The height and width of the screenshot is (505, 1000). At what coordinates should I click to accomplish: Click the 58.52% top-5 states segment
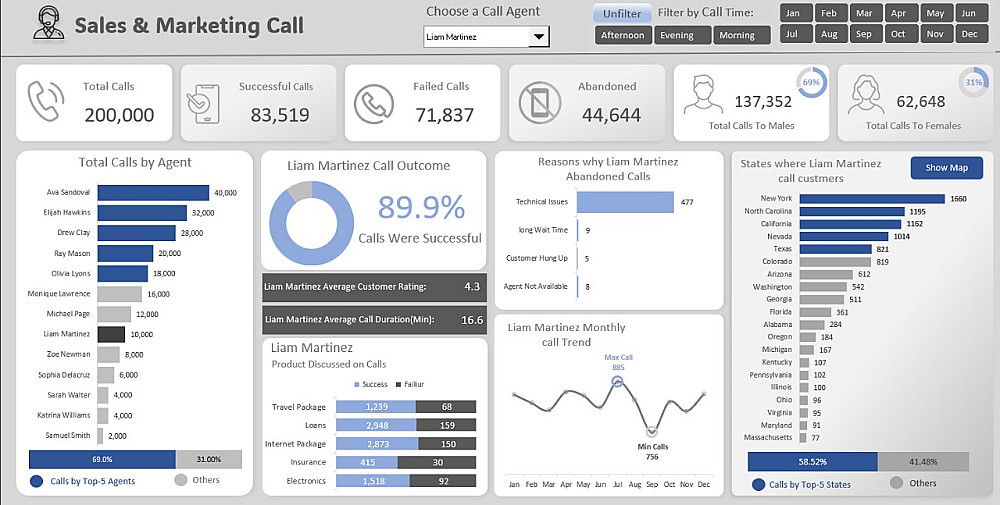(812, 462)
